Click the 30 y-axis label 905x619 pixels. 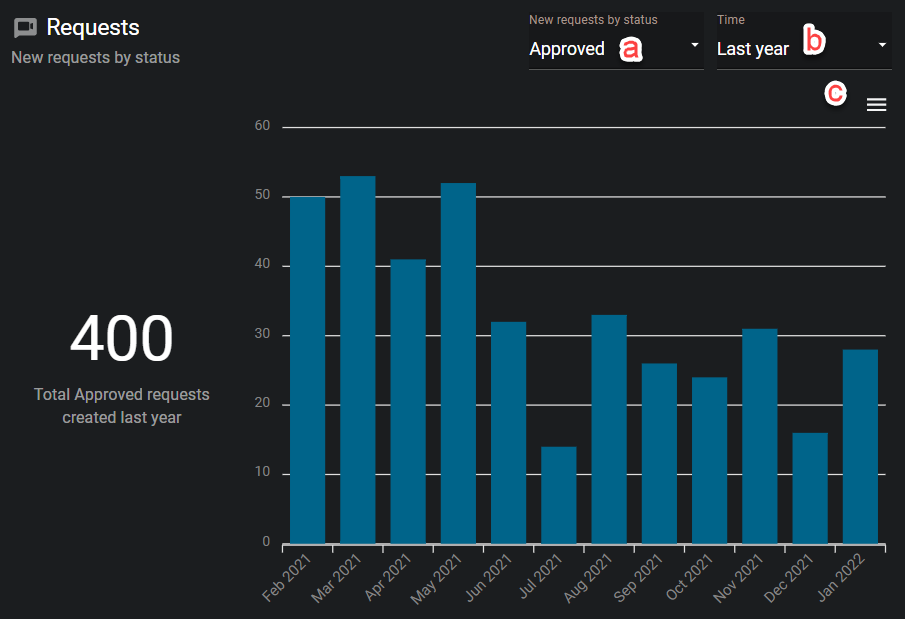tap(262, 334)
